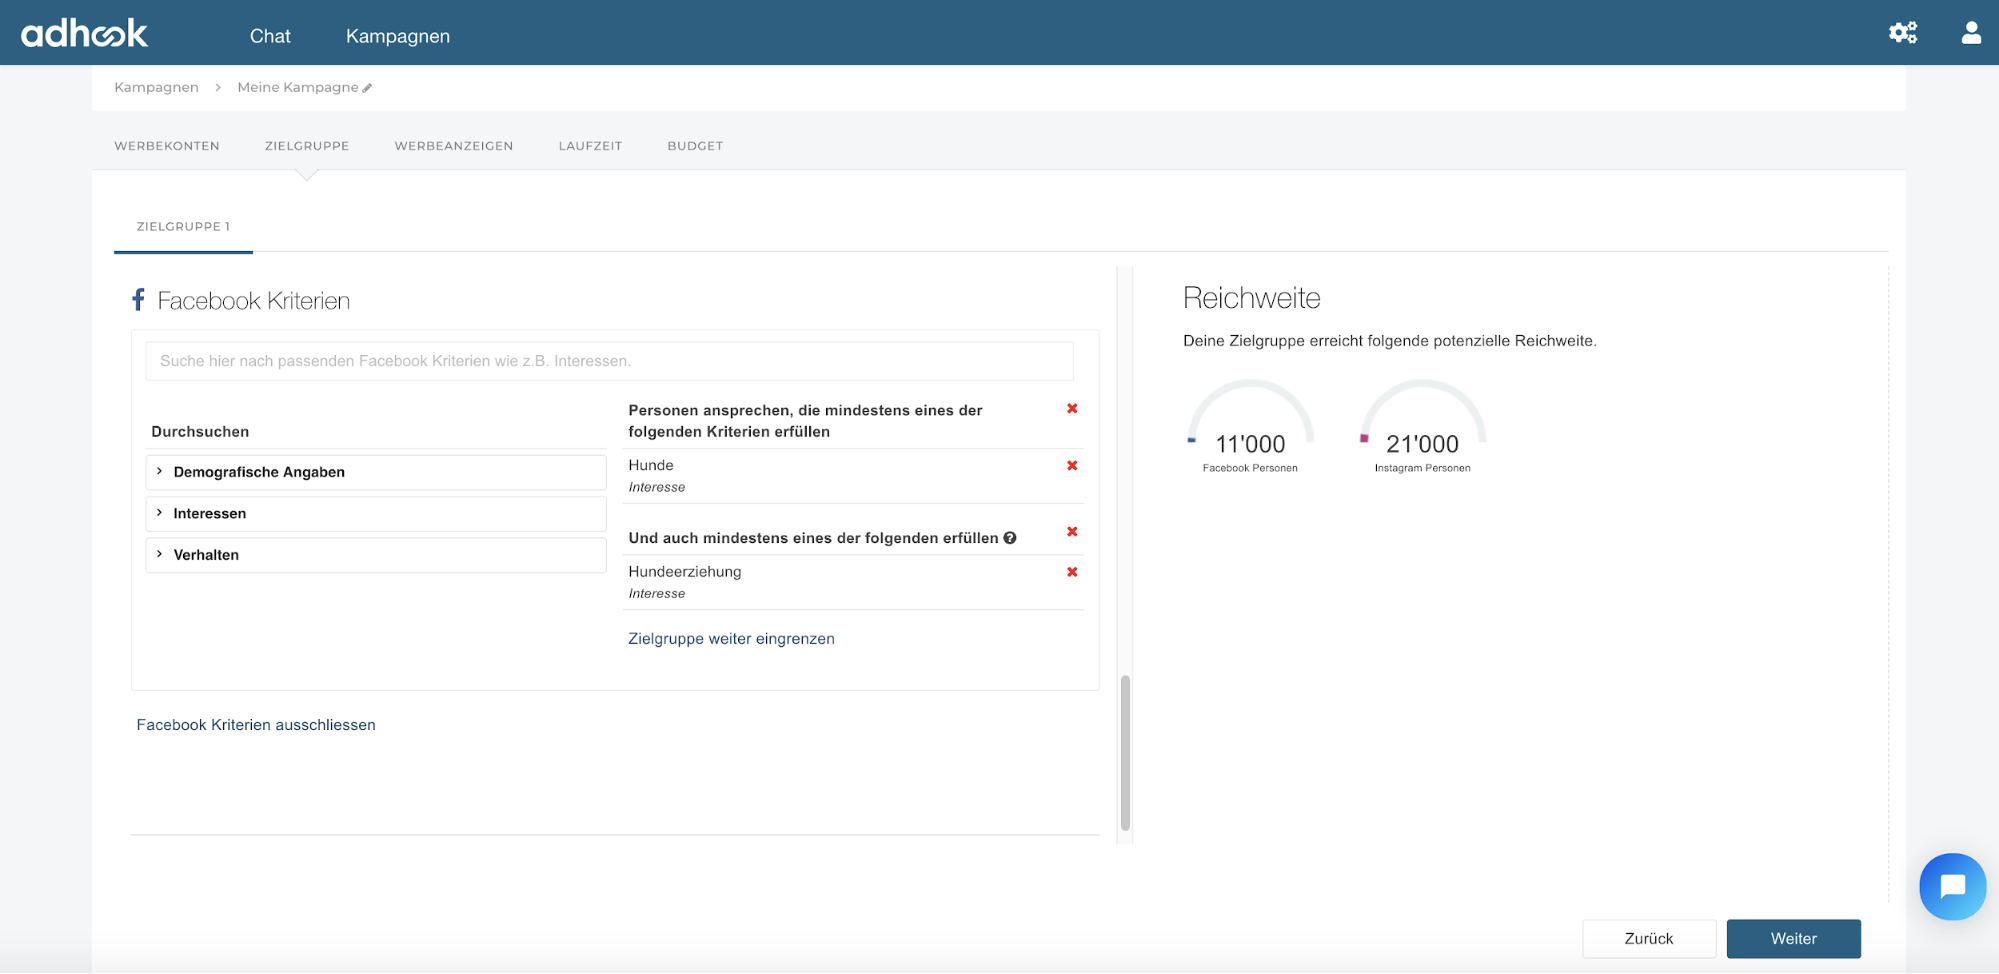
Task: Go to the Werbeanzeigen step
Action: click(x=454, y=146)
